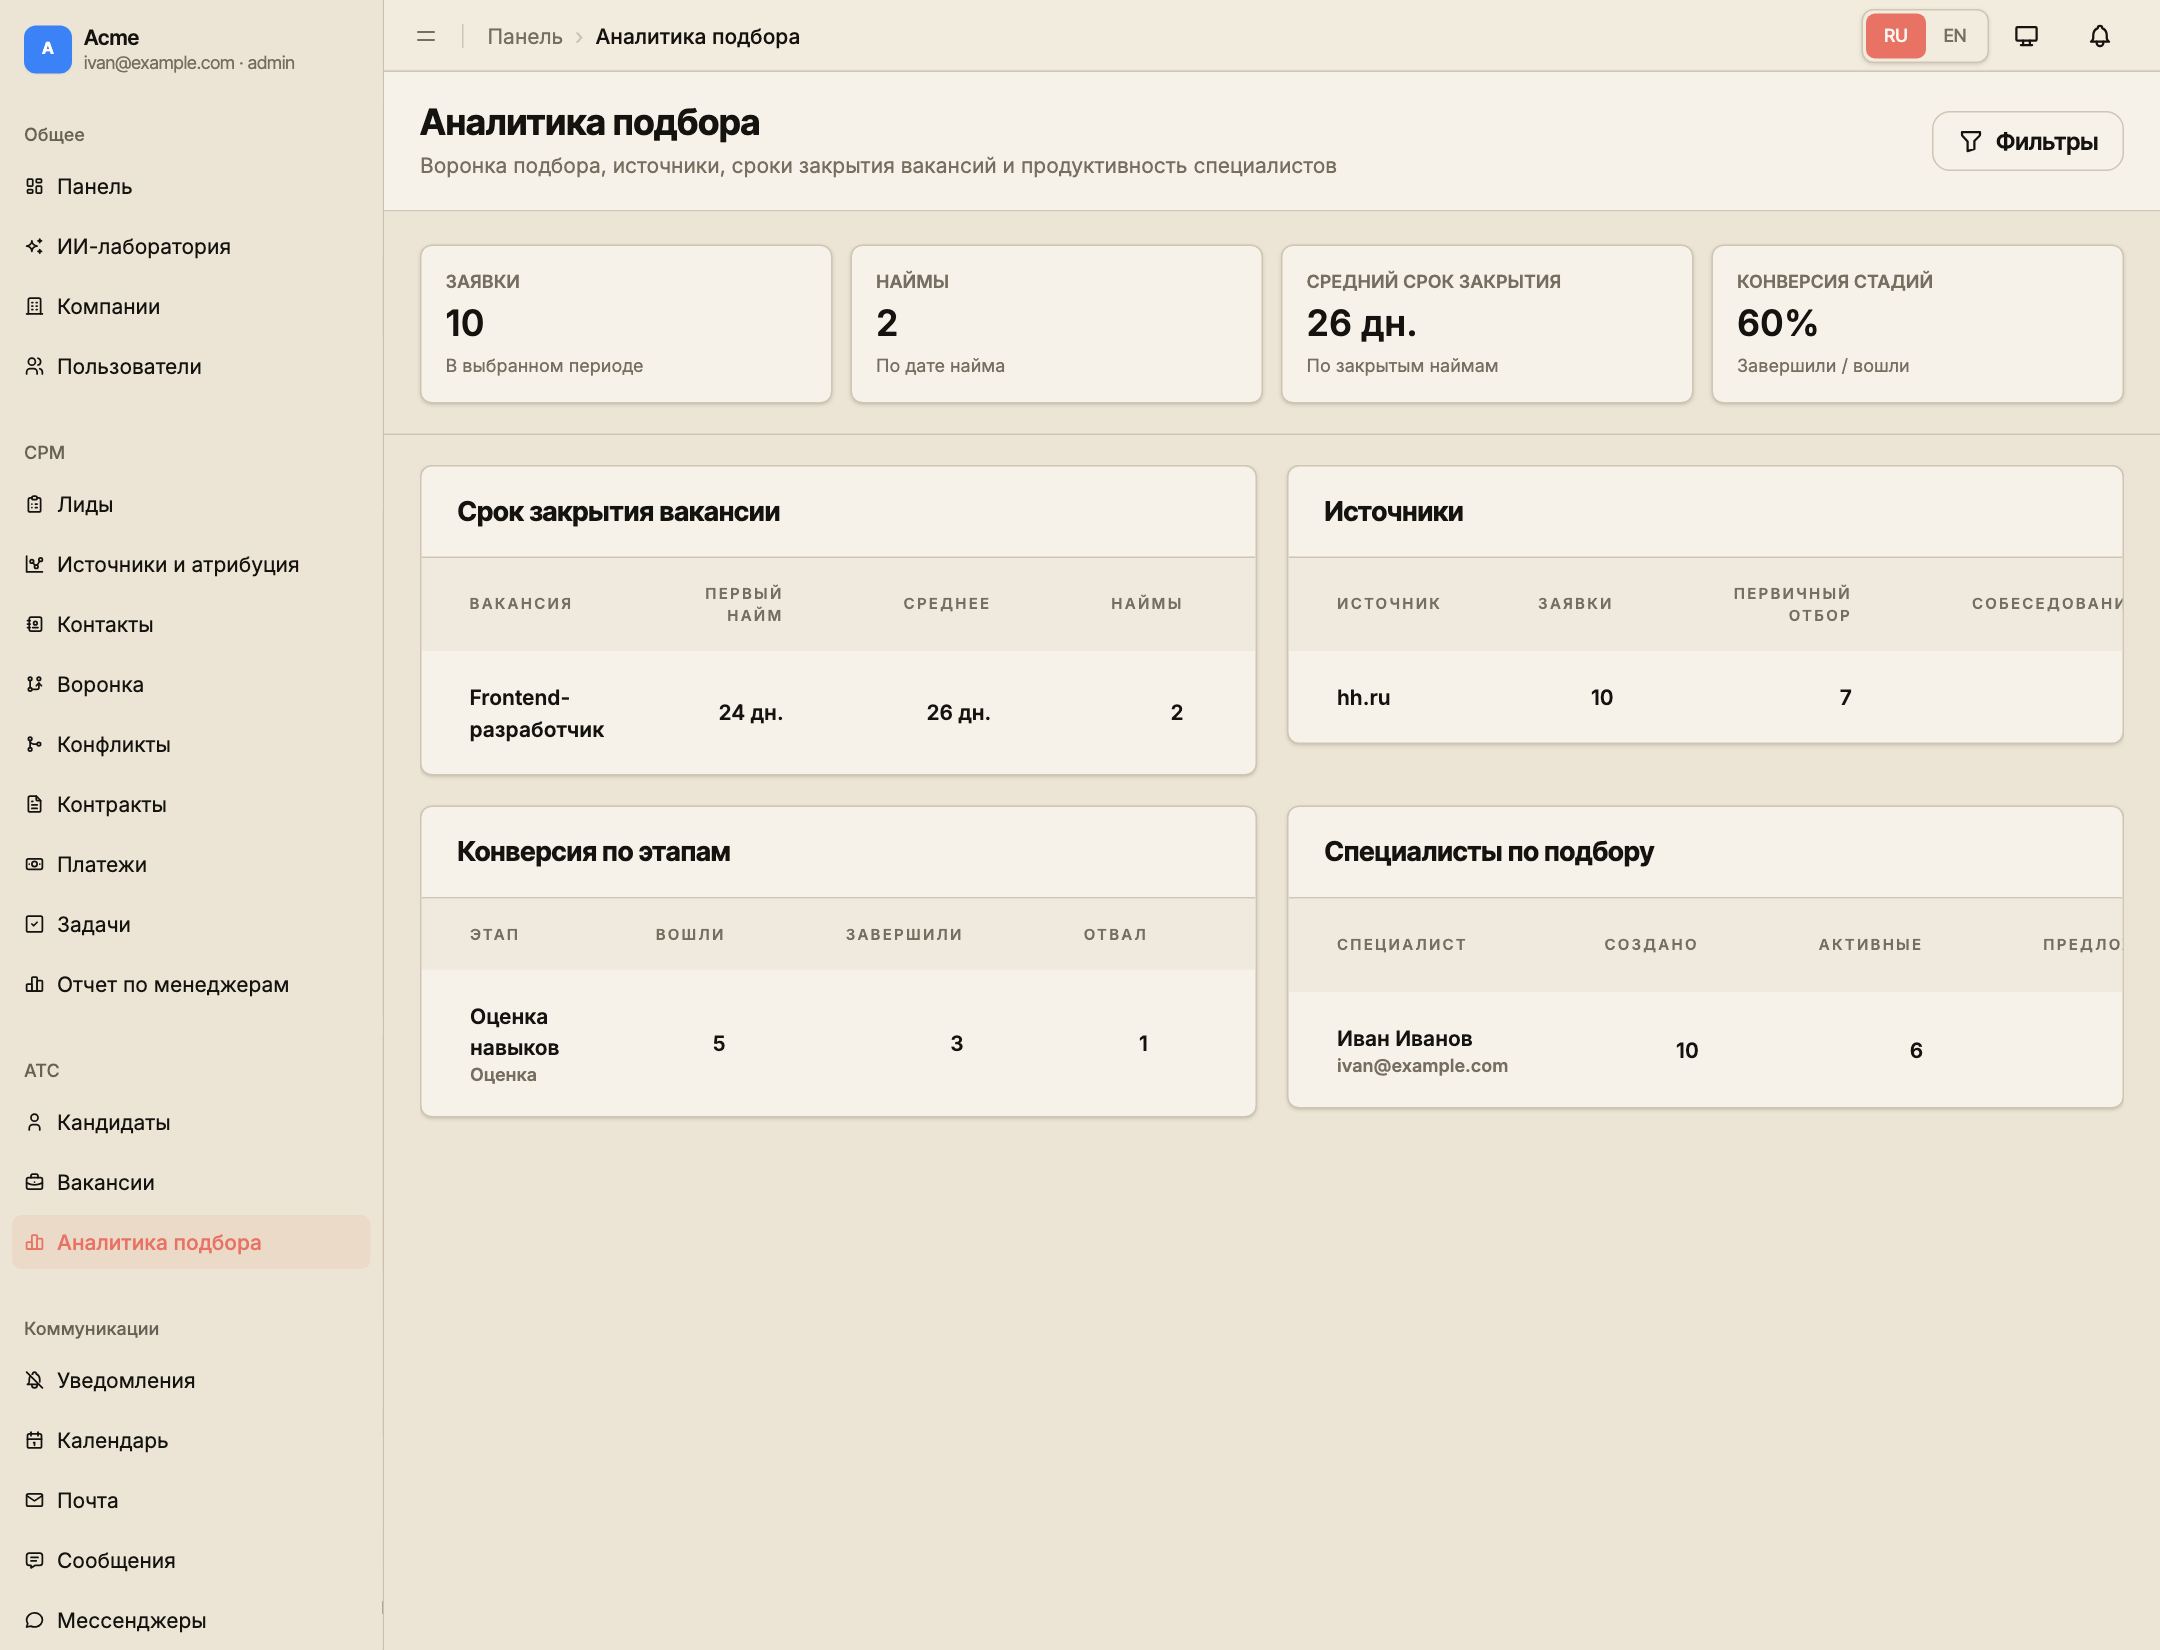The width and height of the screenshot is (2160, 1650).
Task: Click the Компании building icon
Action: click(35, 306)
